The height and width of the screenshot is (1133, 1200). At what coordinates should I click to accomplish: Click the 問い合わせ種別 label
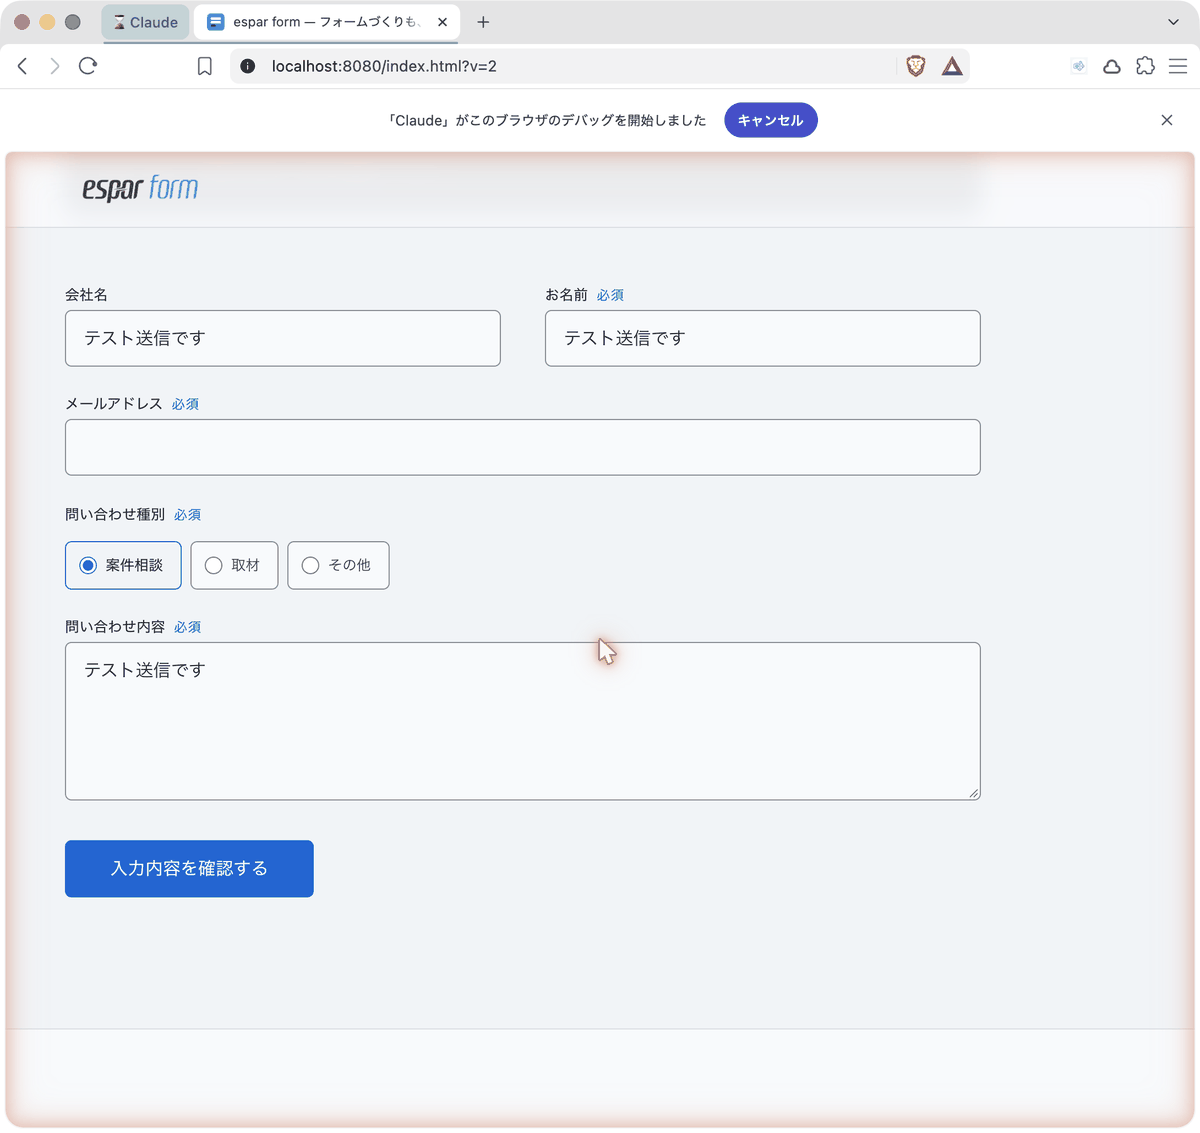[115, 514]
